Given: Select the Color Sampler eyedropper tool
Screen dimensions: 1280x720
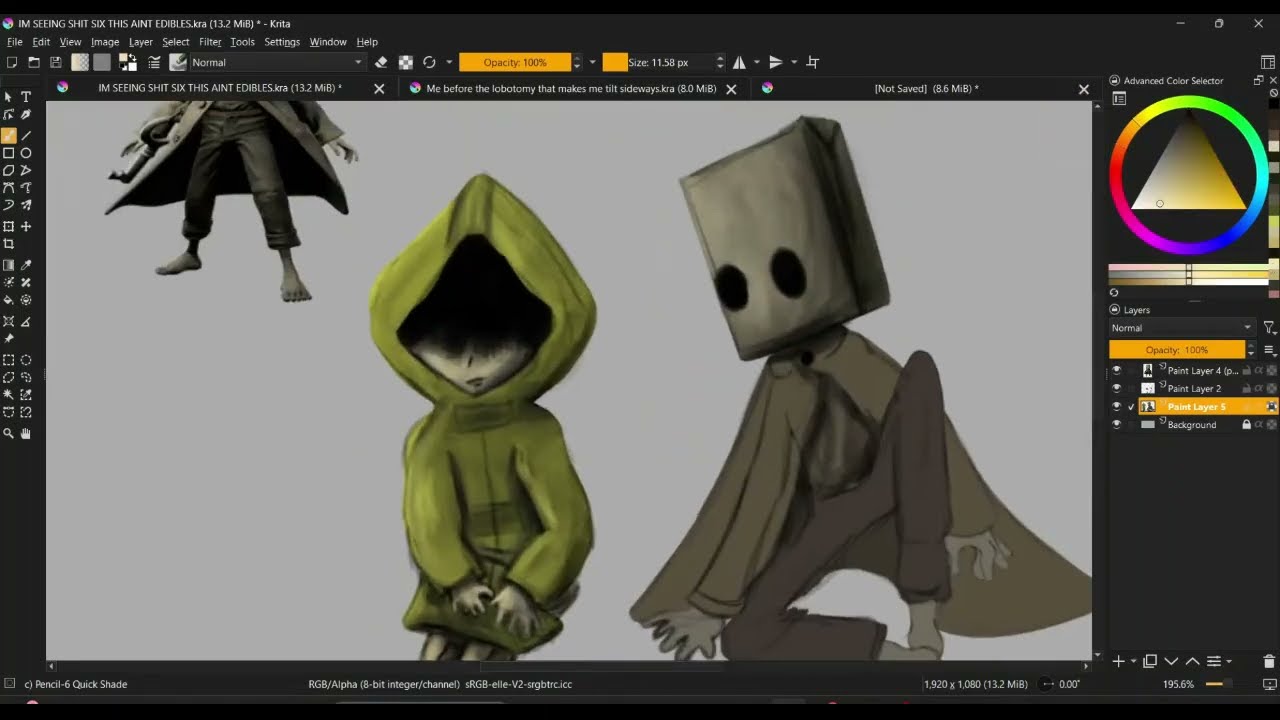Looking at the screenshot, I should (26, 265).
